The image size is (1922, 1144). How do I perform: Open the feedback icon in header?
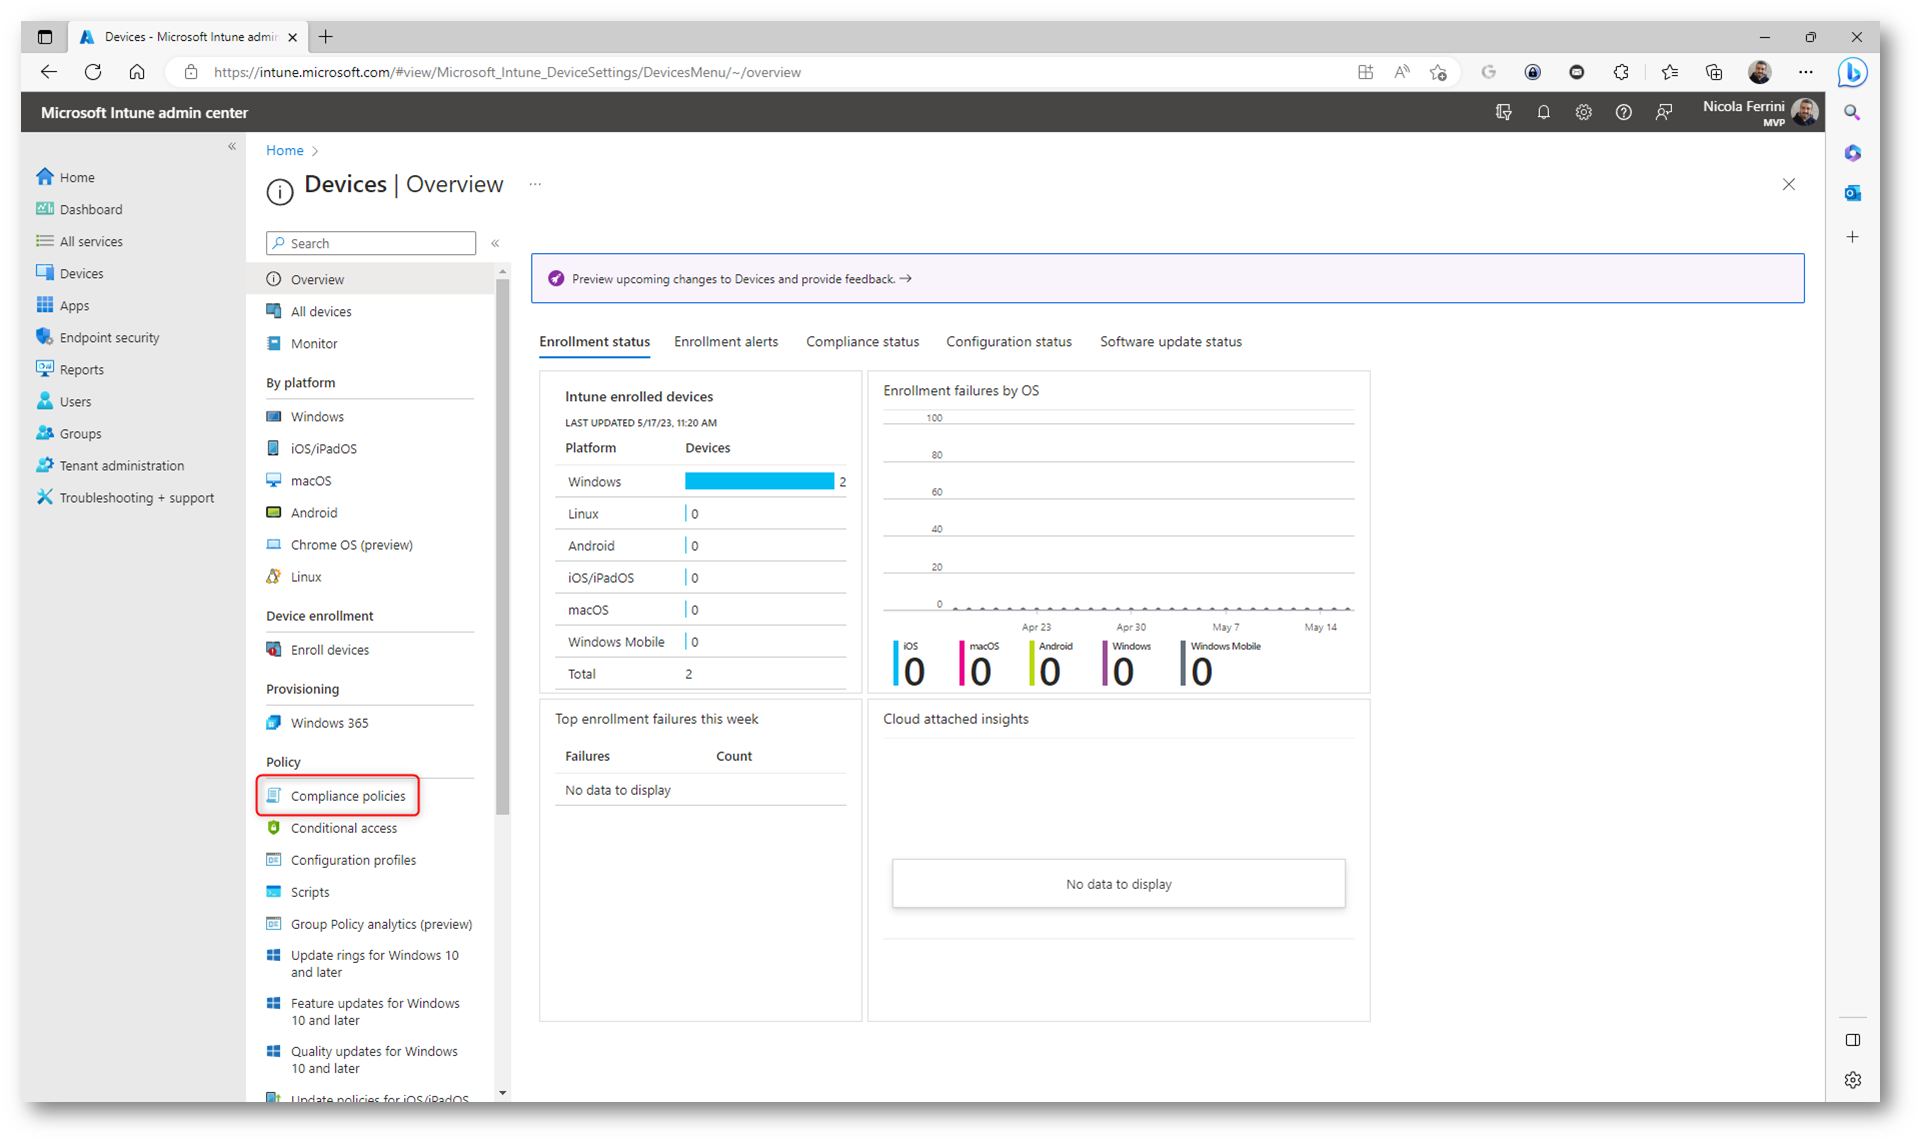click(x=1663, y=113)
